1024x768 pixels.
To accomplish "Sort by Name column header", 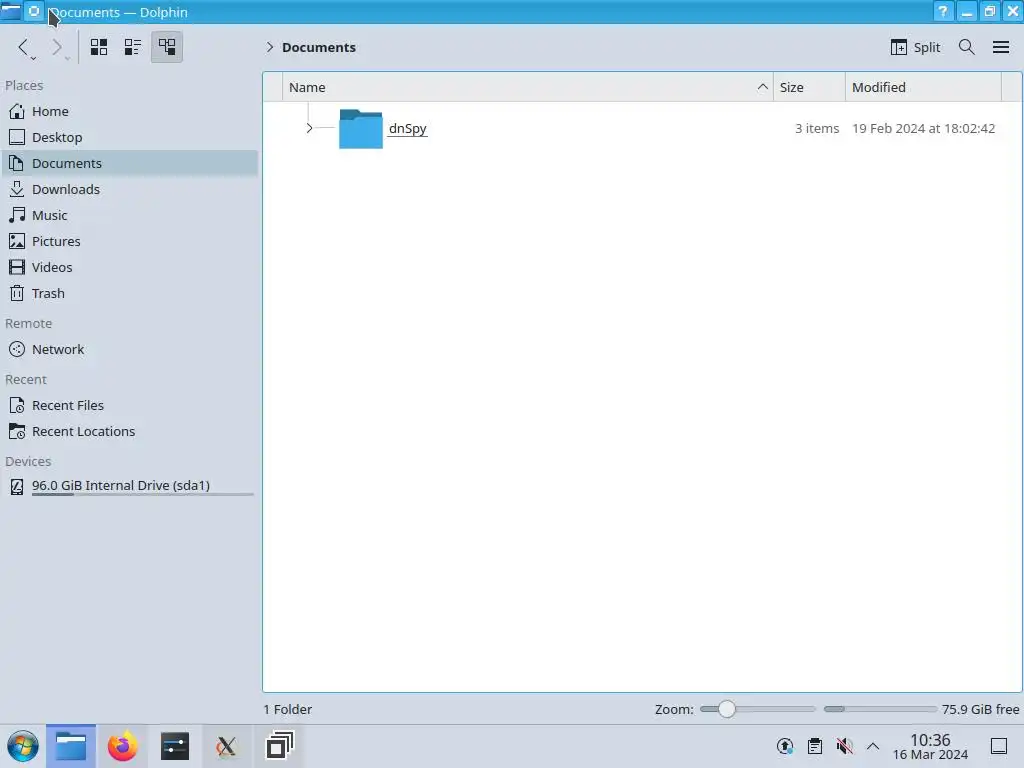I will [x=528, y=87].
